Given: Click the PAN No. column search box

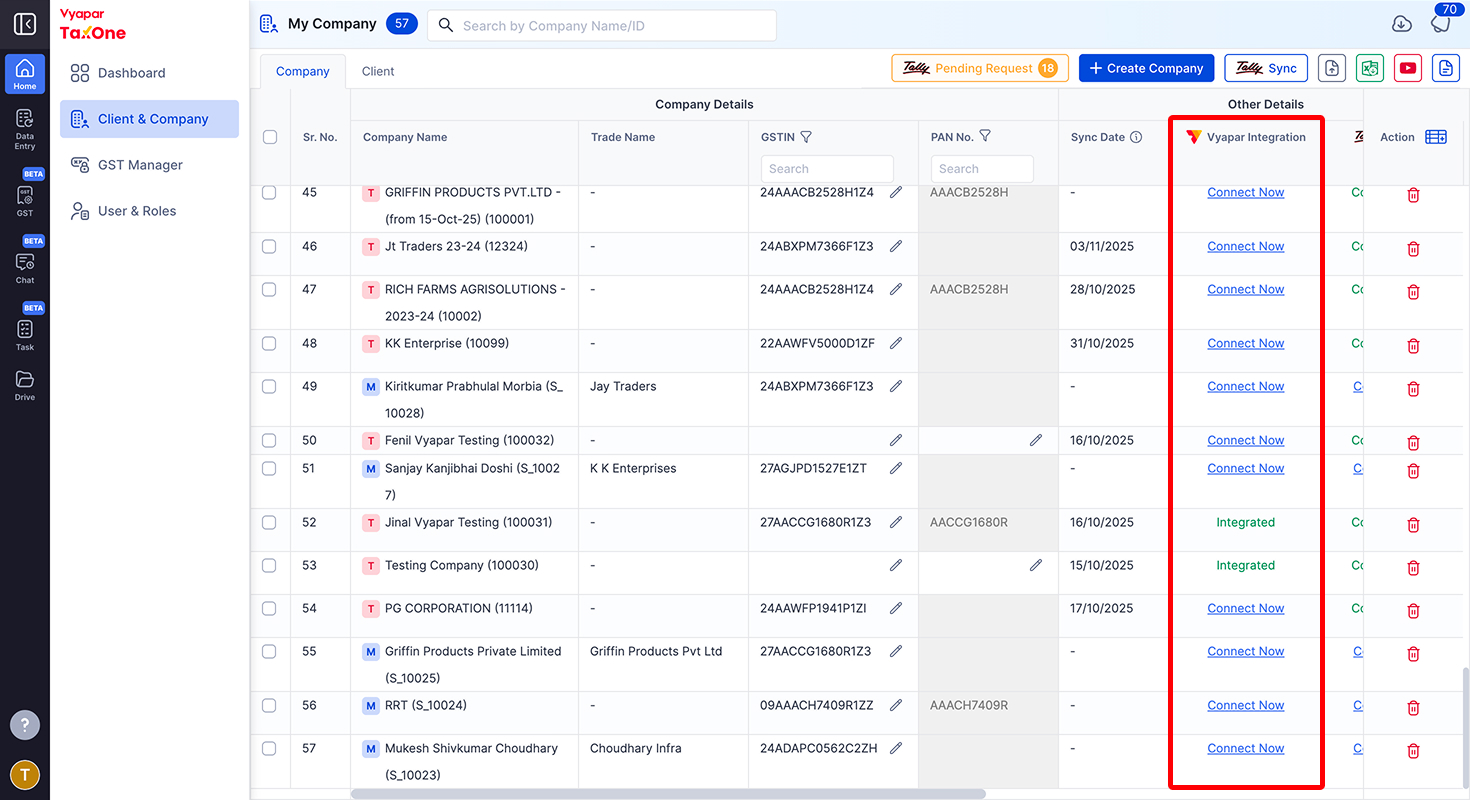Looking at the screenshot, I should (x=981, y=169).
